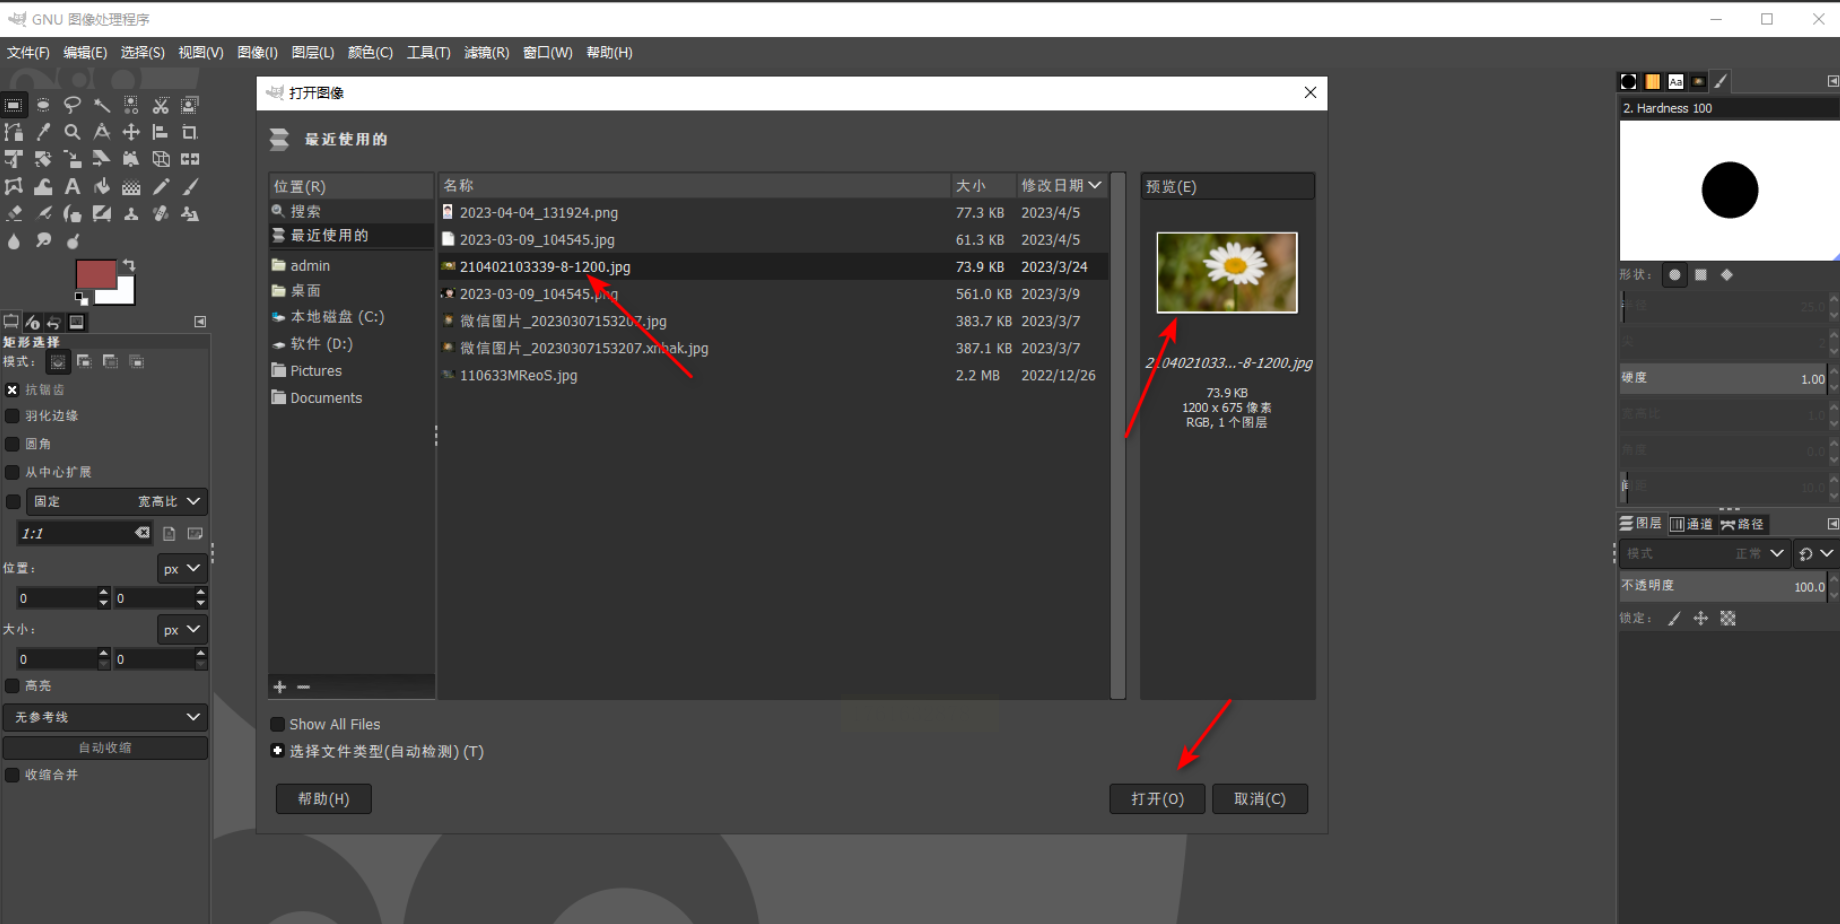This screenshot has height=924, width=1840.
Task: Open the tool options panel menu arrow
Action: pyautogui.click(x=200, y=322)
